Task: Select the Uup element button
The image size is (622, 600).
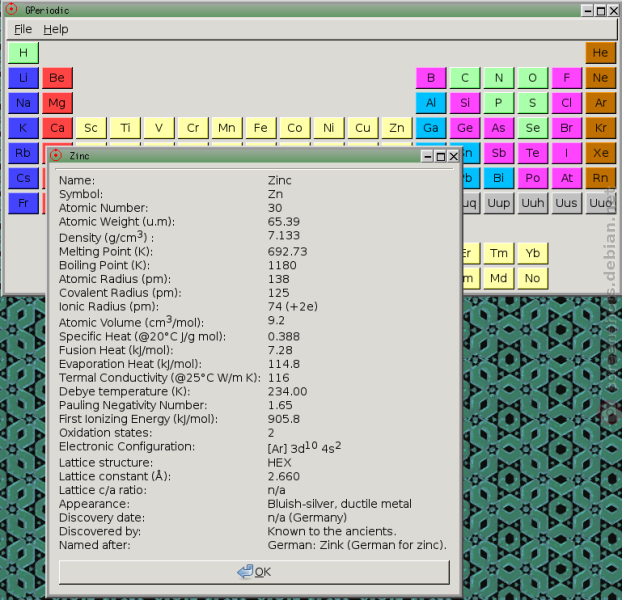Action: coord(499,203)
